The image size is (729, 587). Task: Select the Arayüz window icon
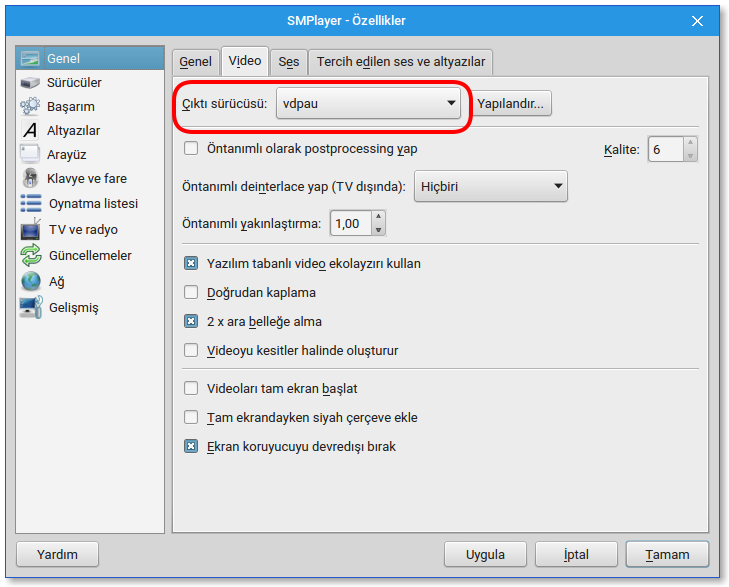click(x=30, y=154)
